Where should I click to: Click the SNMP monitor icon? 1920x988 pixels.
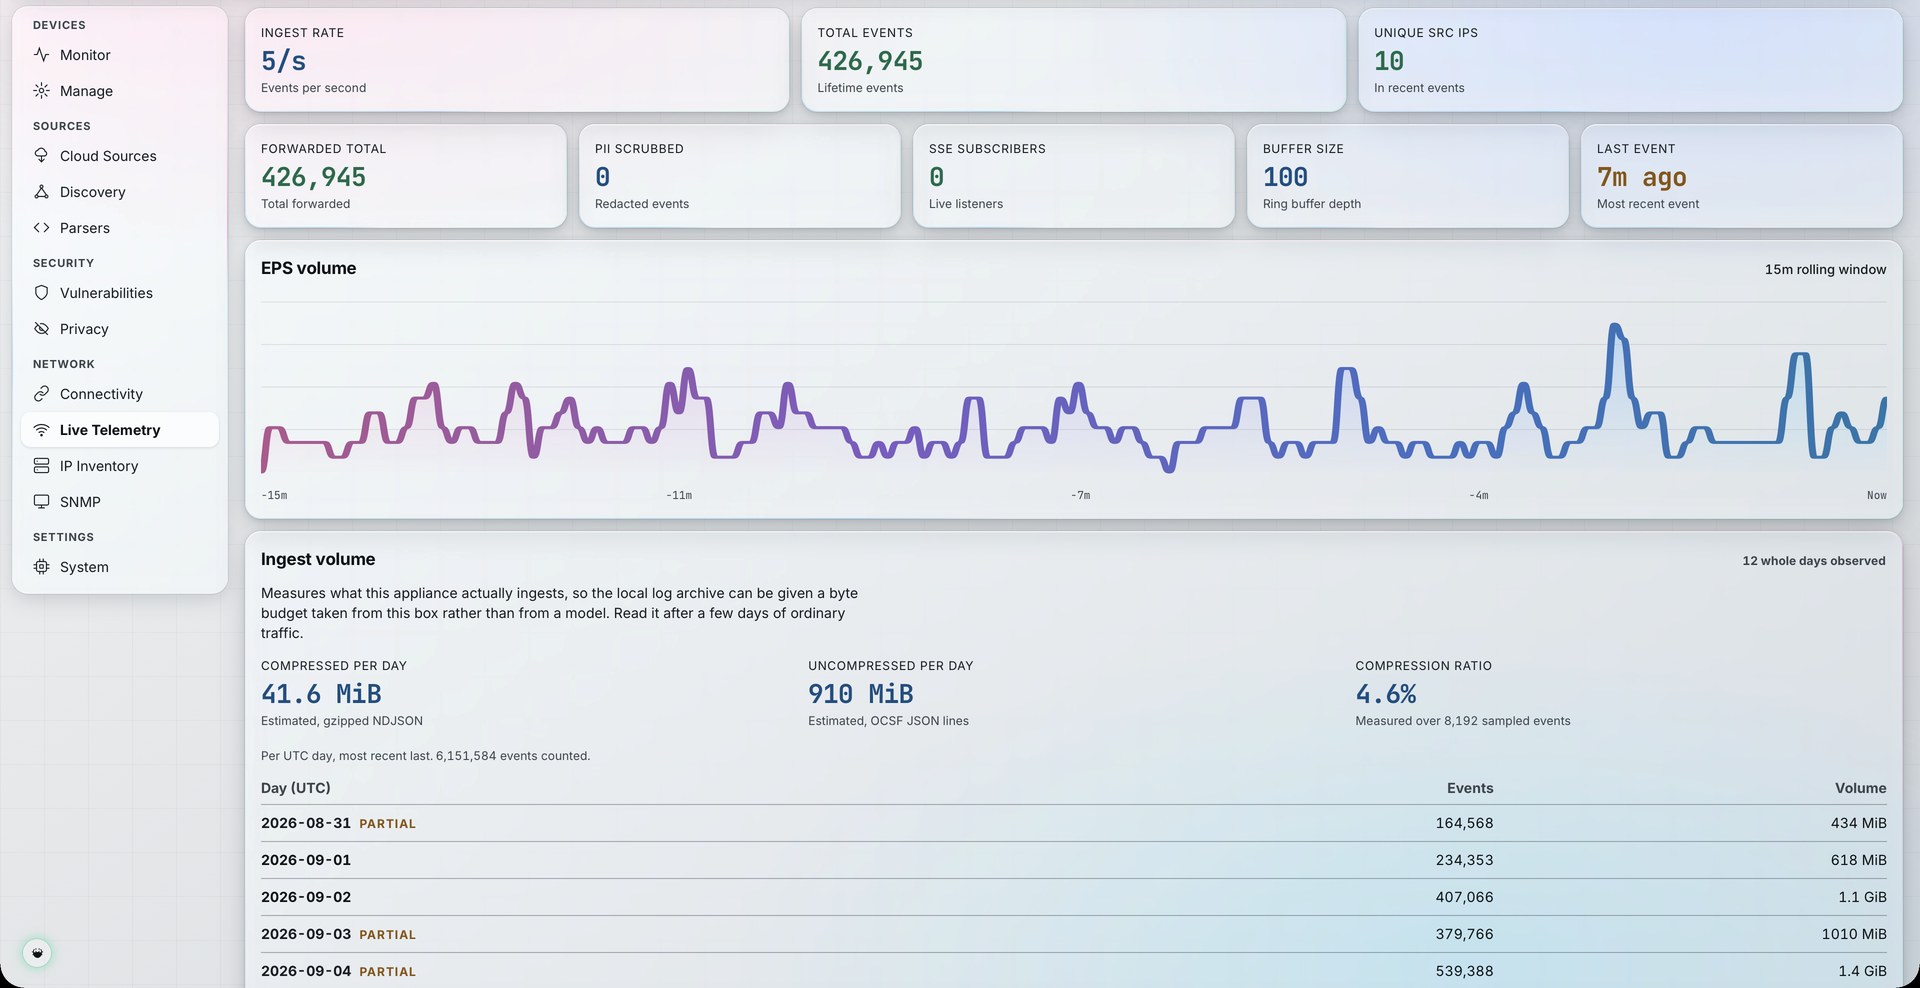41,502
